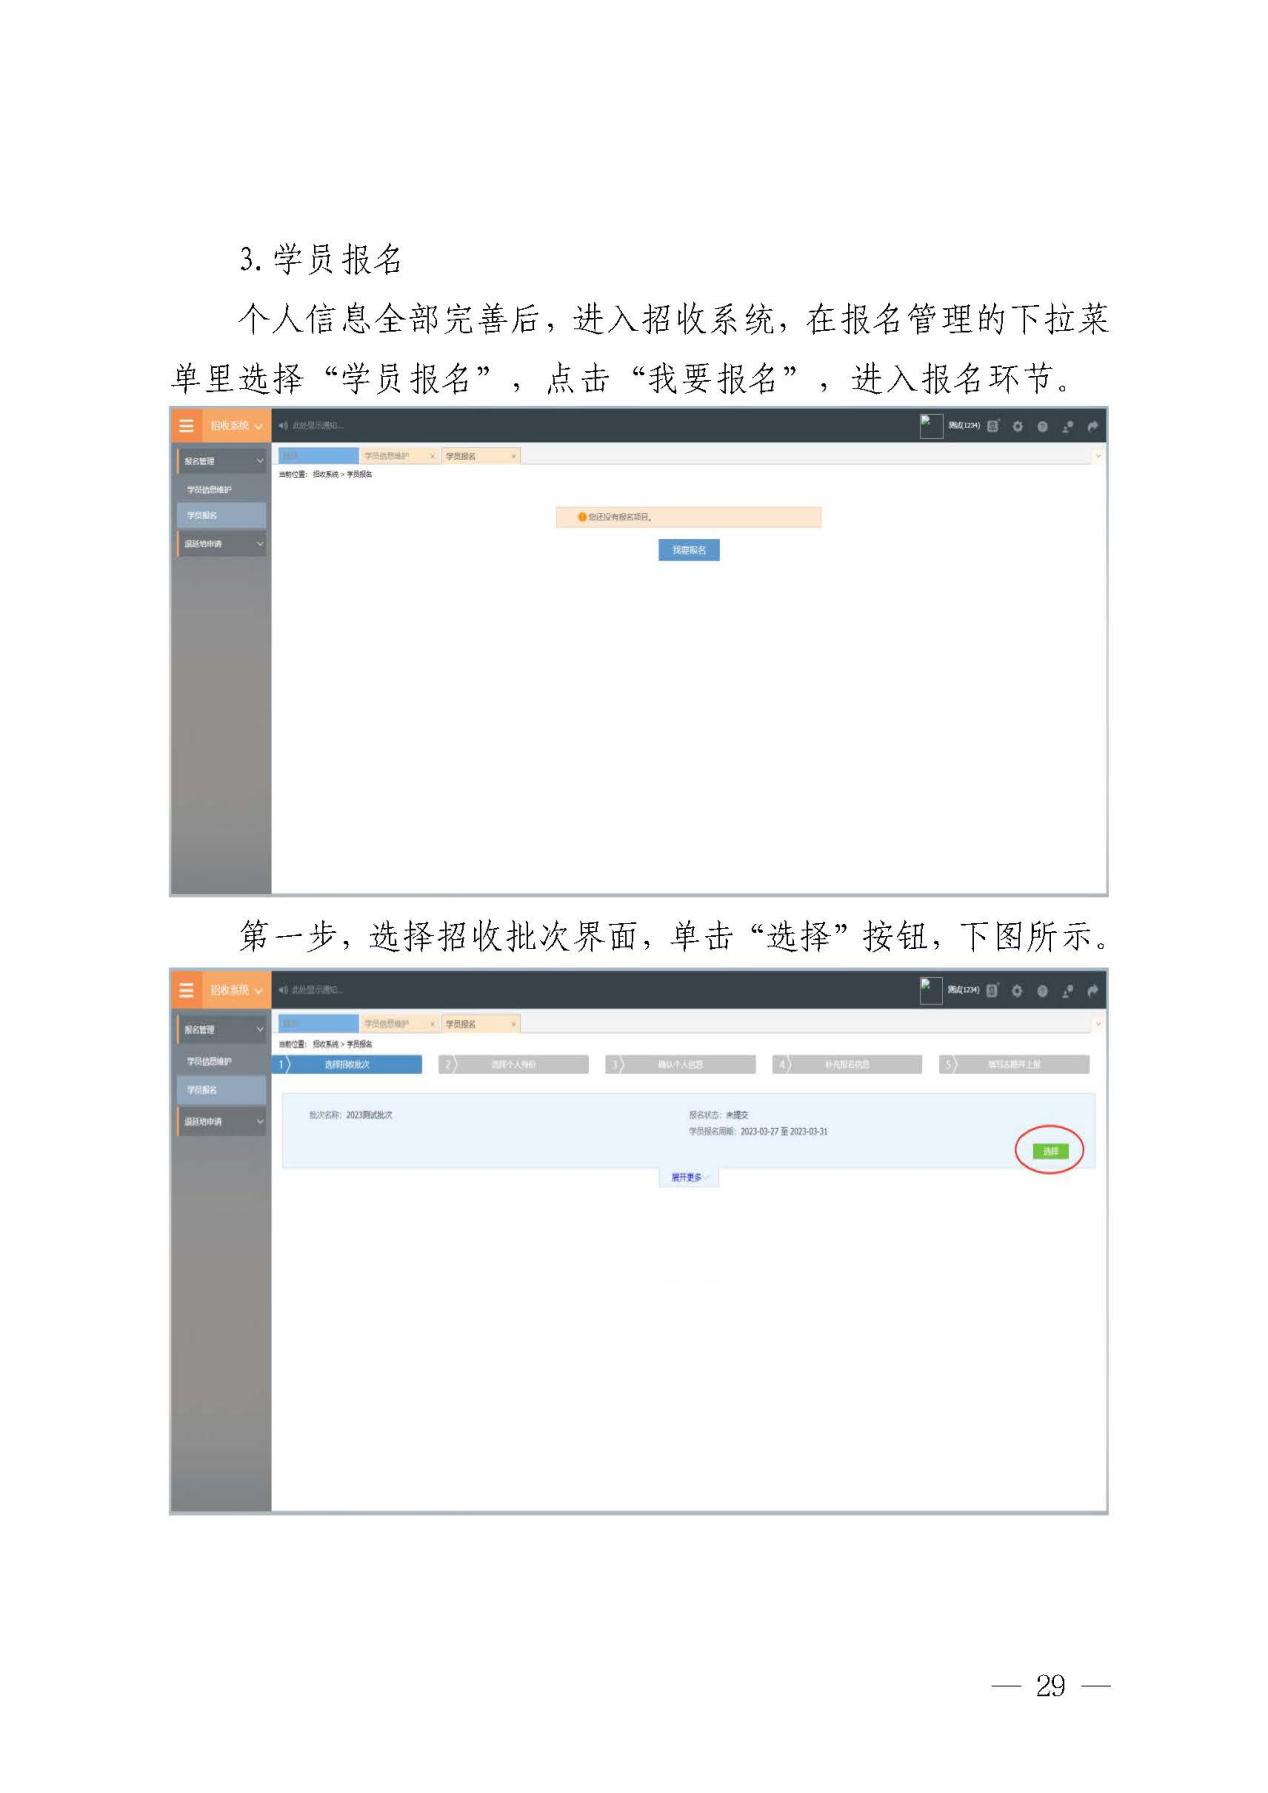Viewport: 1268px width, 1793px height.
Task: Select 学员报名 sidebar item on 我要报名 screen
Action: click(222, 515)
